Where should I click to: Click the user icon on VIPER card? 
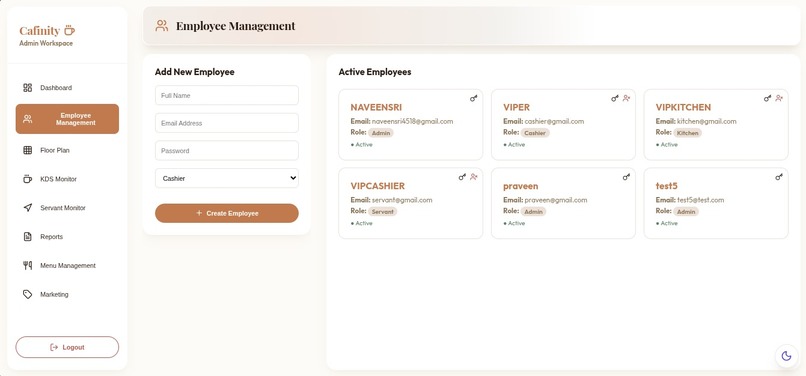click(x=626, y=98)
